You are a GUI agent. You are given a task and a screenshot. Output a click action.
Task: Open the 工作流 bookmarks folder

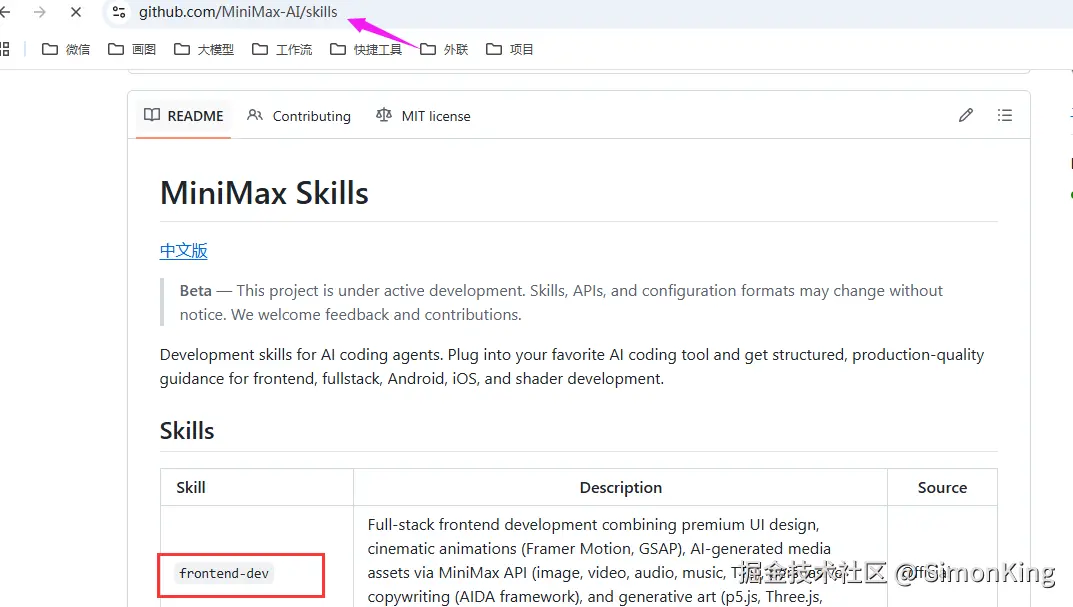[x=282, y=49]
